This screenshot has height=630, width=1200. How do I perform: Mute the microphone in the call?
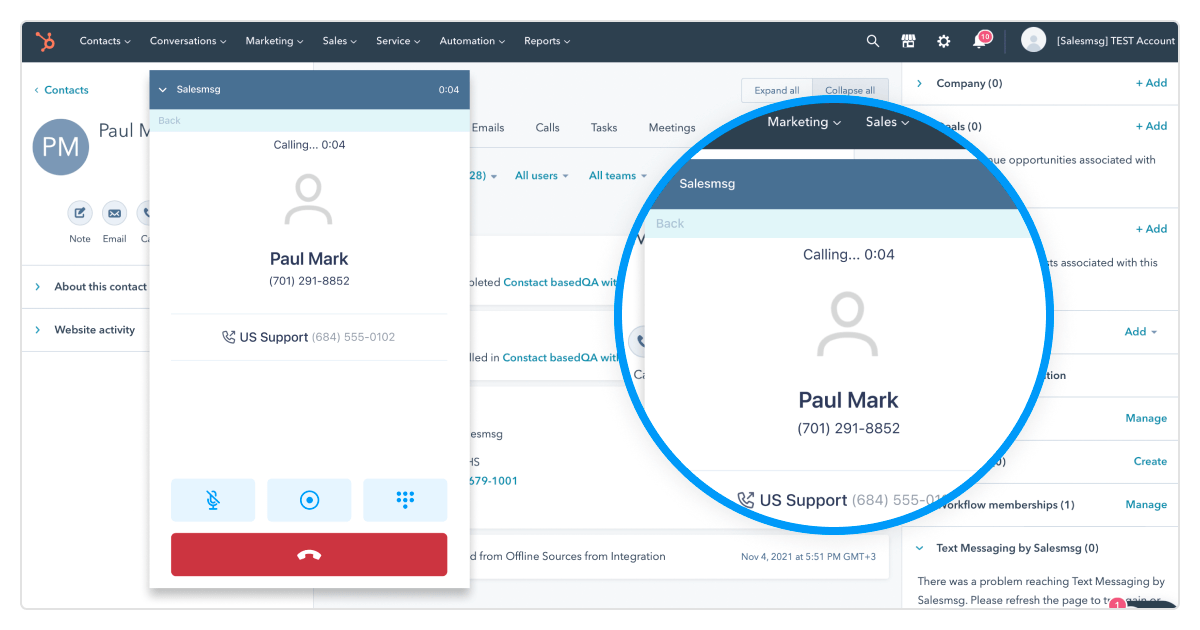[213, 500]
